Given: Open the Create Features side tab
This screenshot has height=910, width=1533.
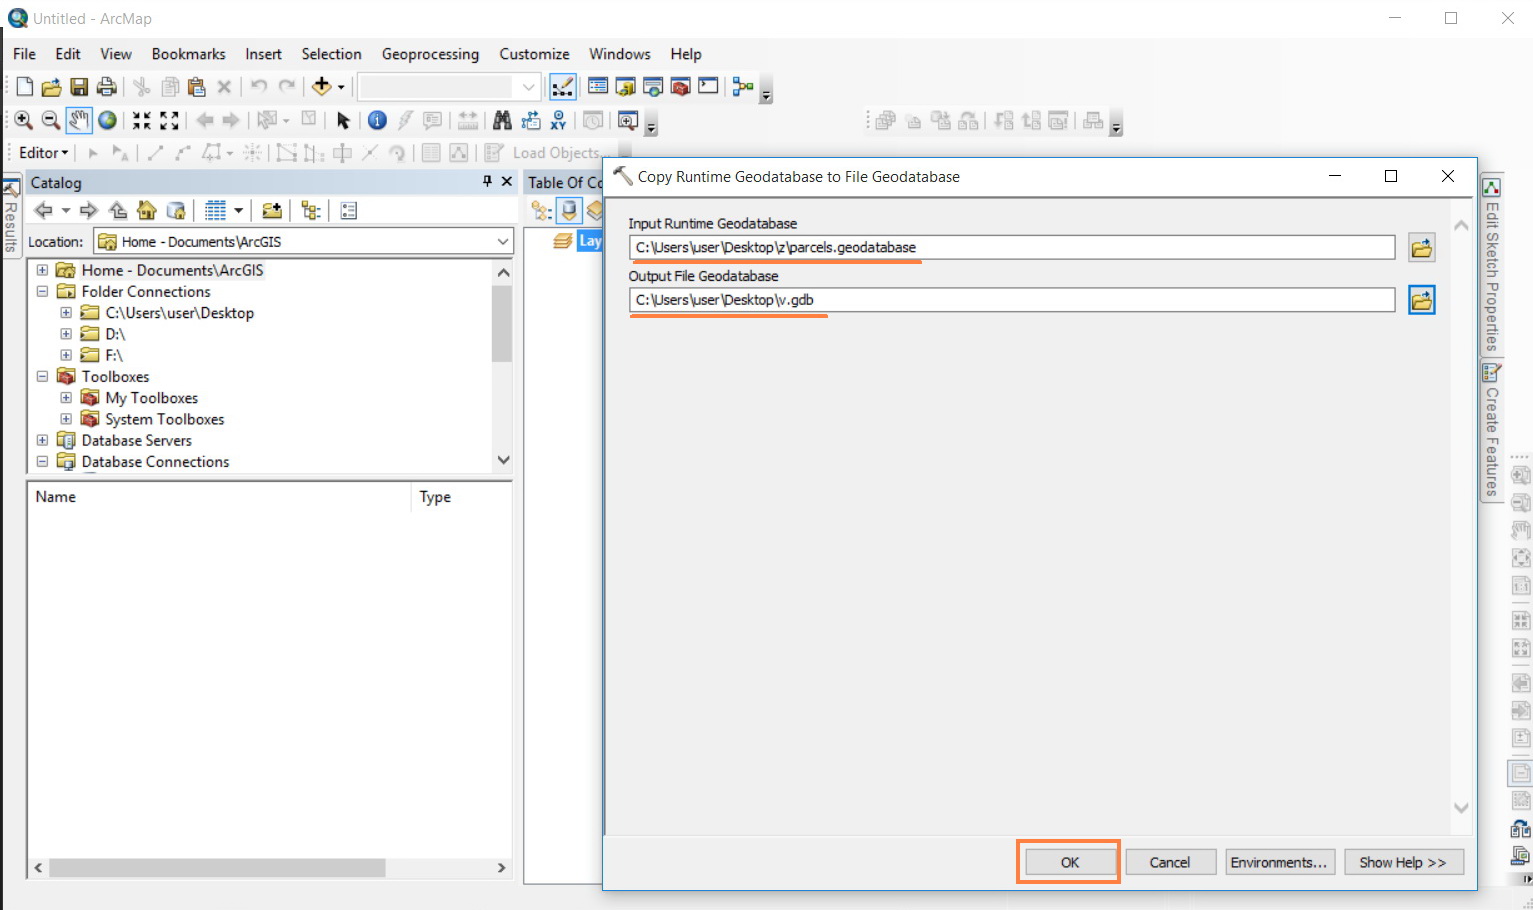Looking at the screenshot, I should [x=1491, y=431].
